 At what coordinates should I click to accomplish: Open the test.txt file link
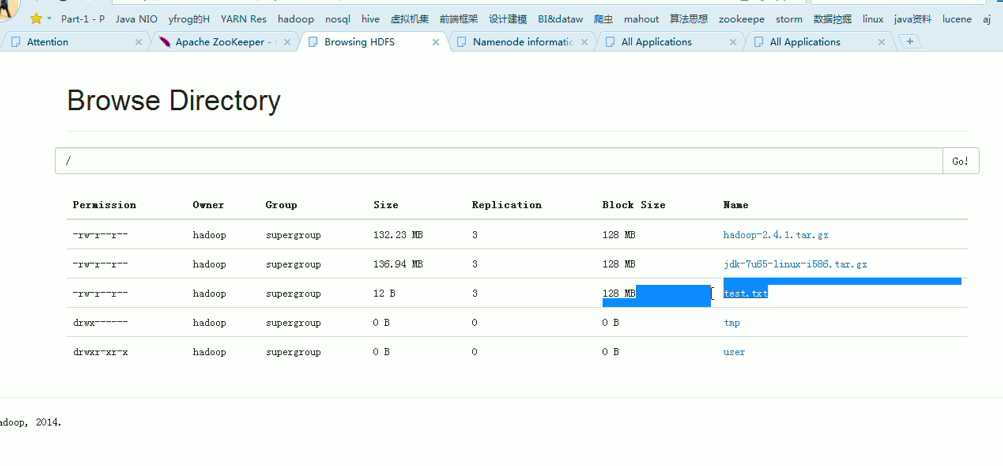click(x=745, y=293)
